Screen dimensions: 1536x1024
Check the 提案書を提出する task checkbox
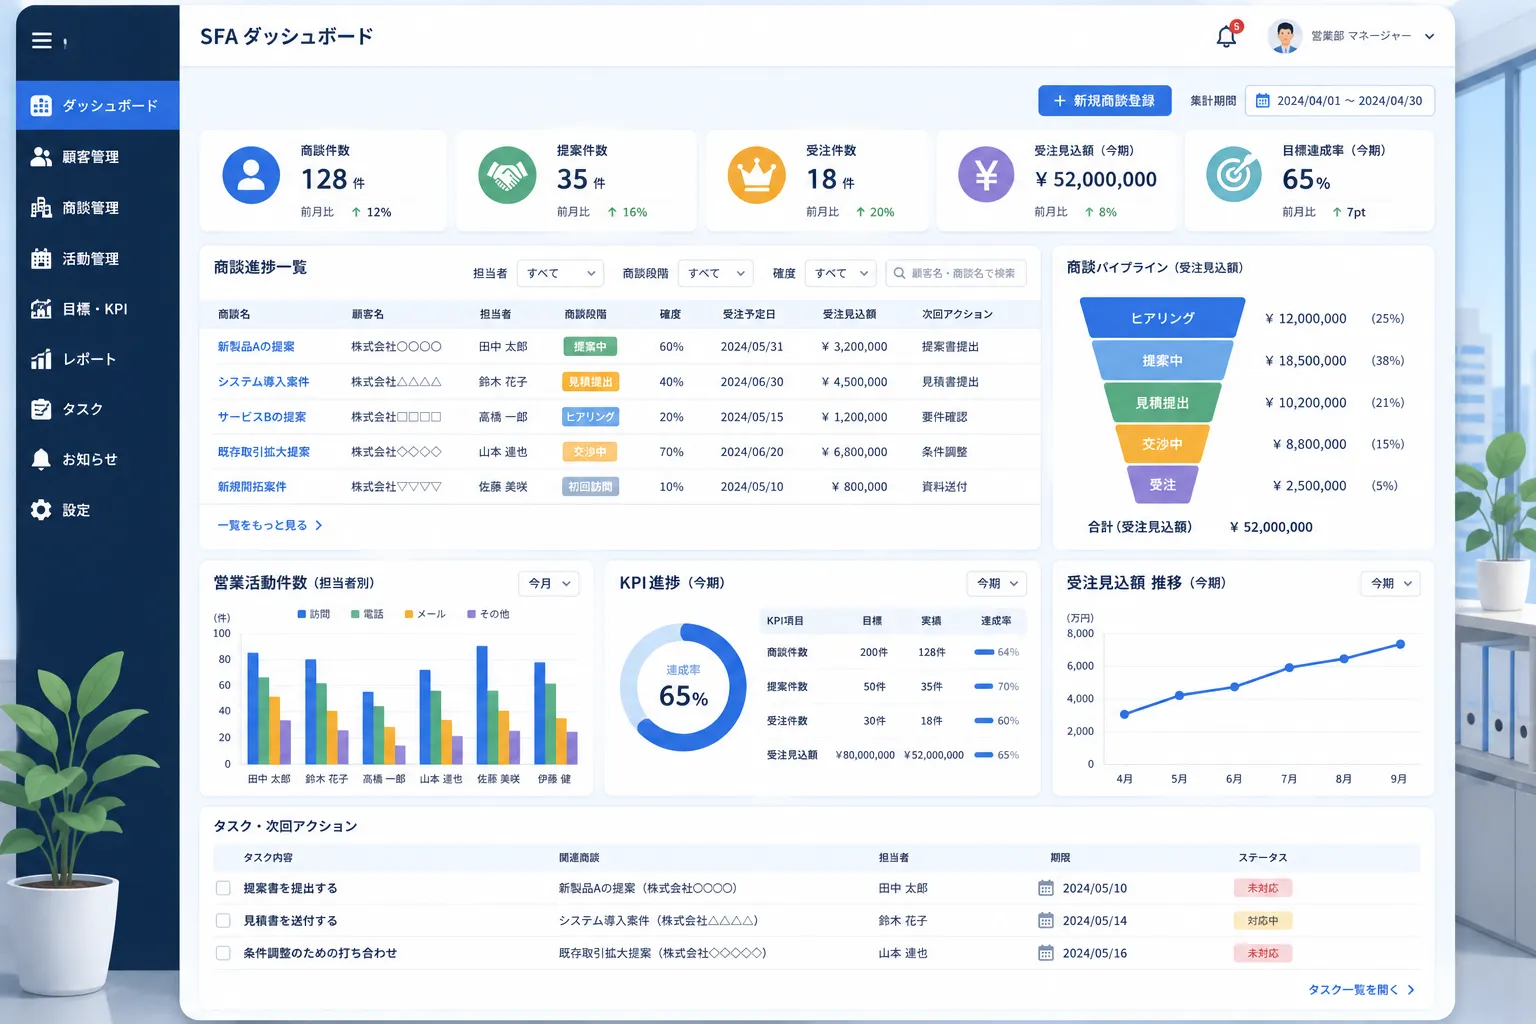pyautogui.click(x=223, y=888)
